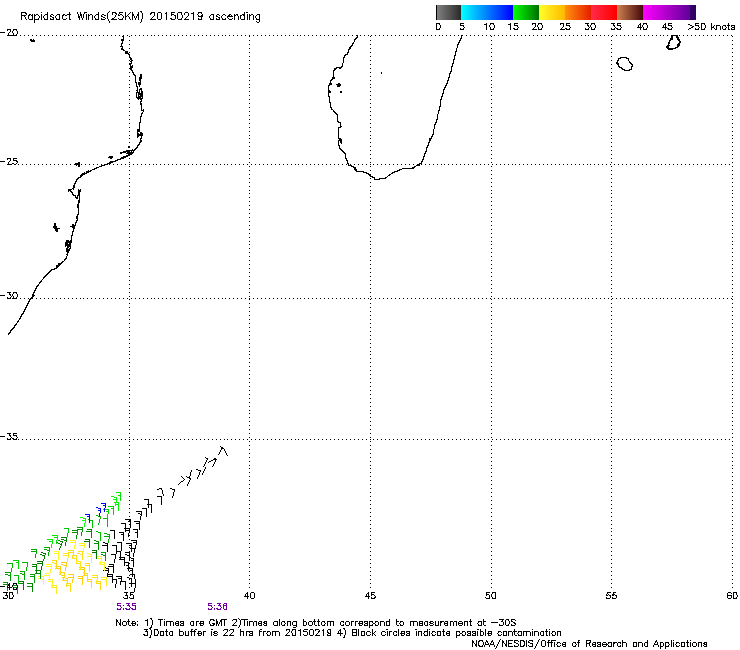Click the latitude label '-25'

(x=9, y=162)
